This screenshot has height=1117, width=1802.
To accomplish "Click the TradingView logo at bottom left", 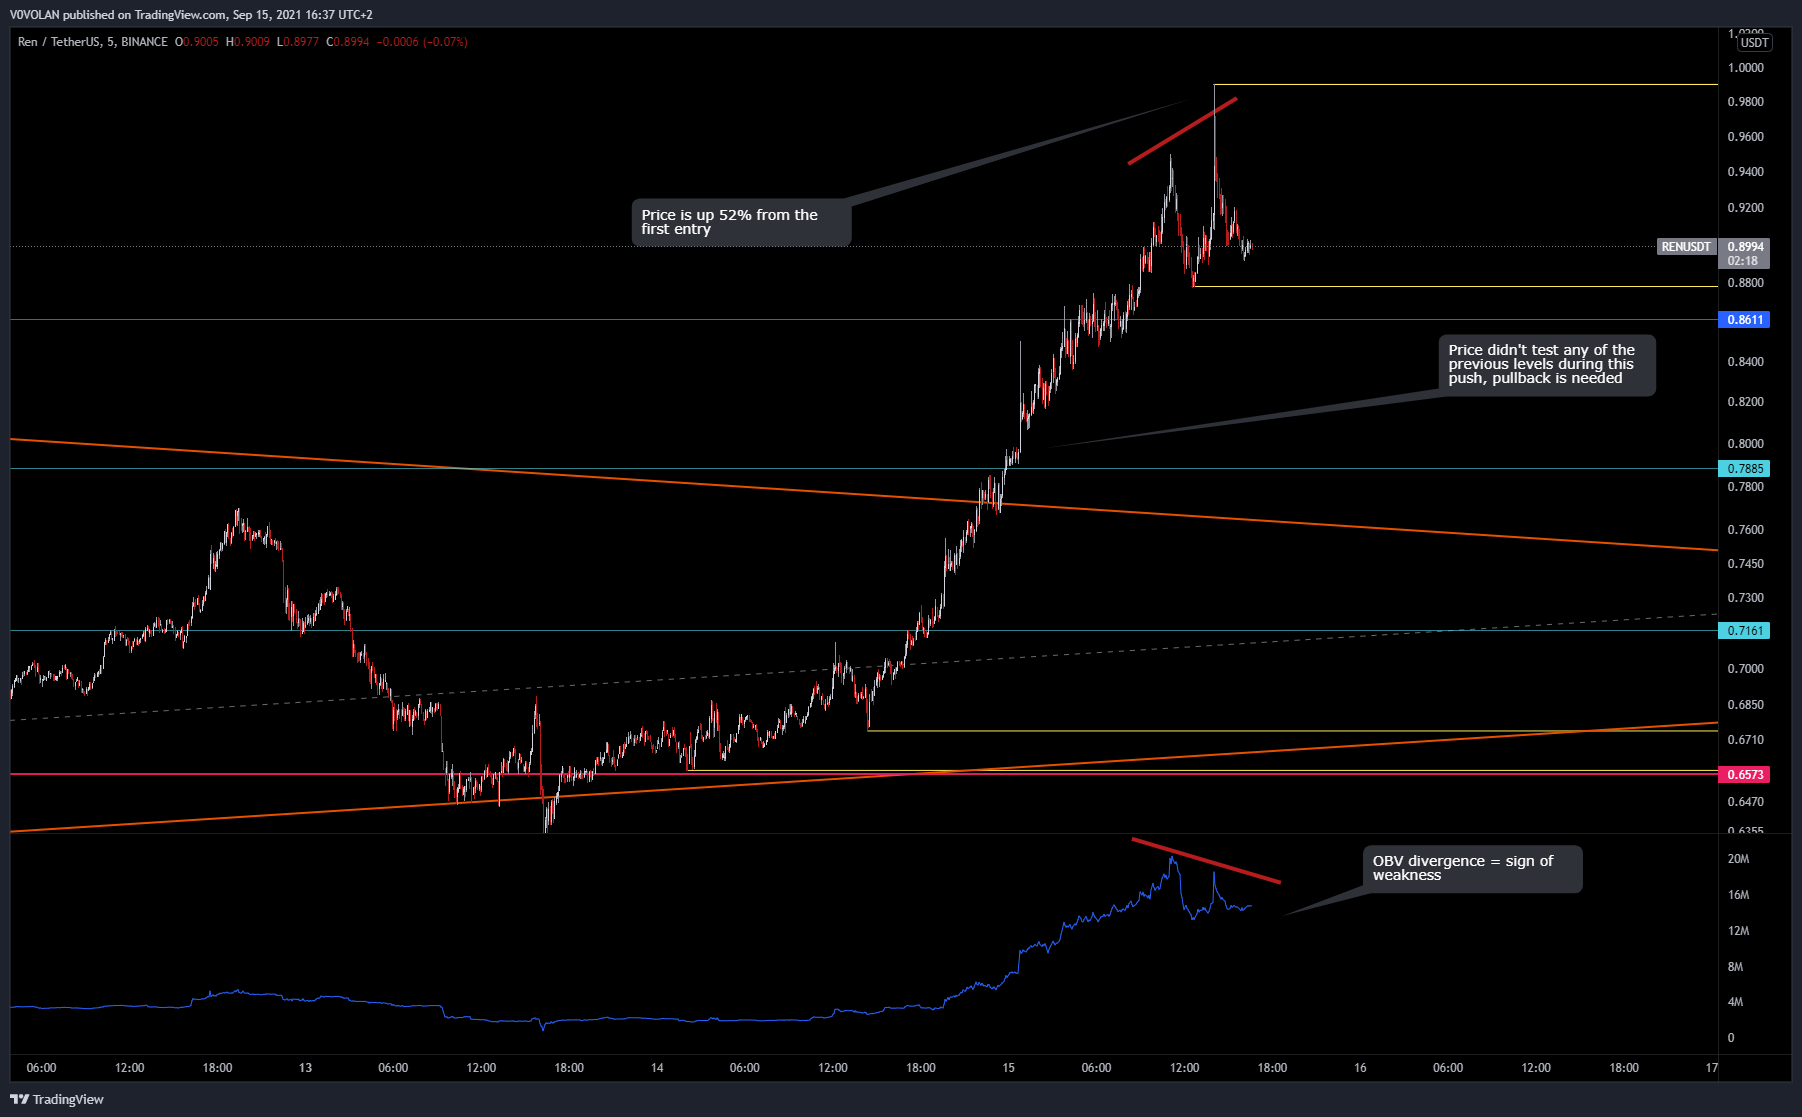I will (x=57, y=1099).
